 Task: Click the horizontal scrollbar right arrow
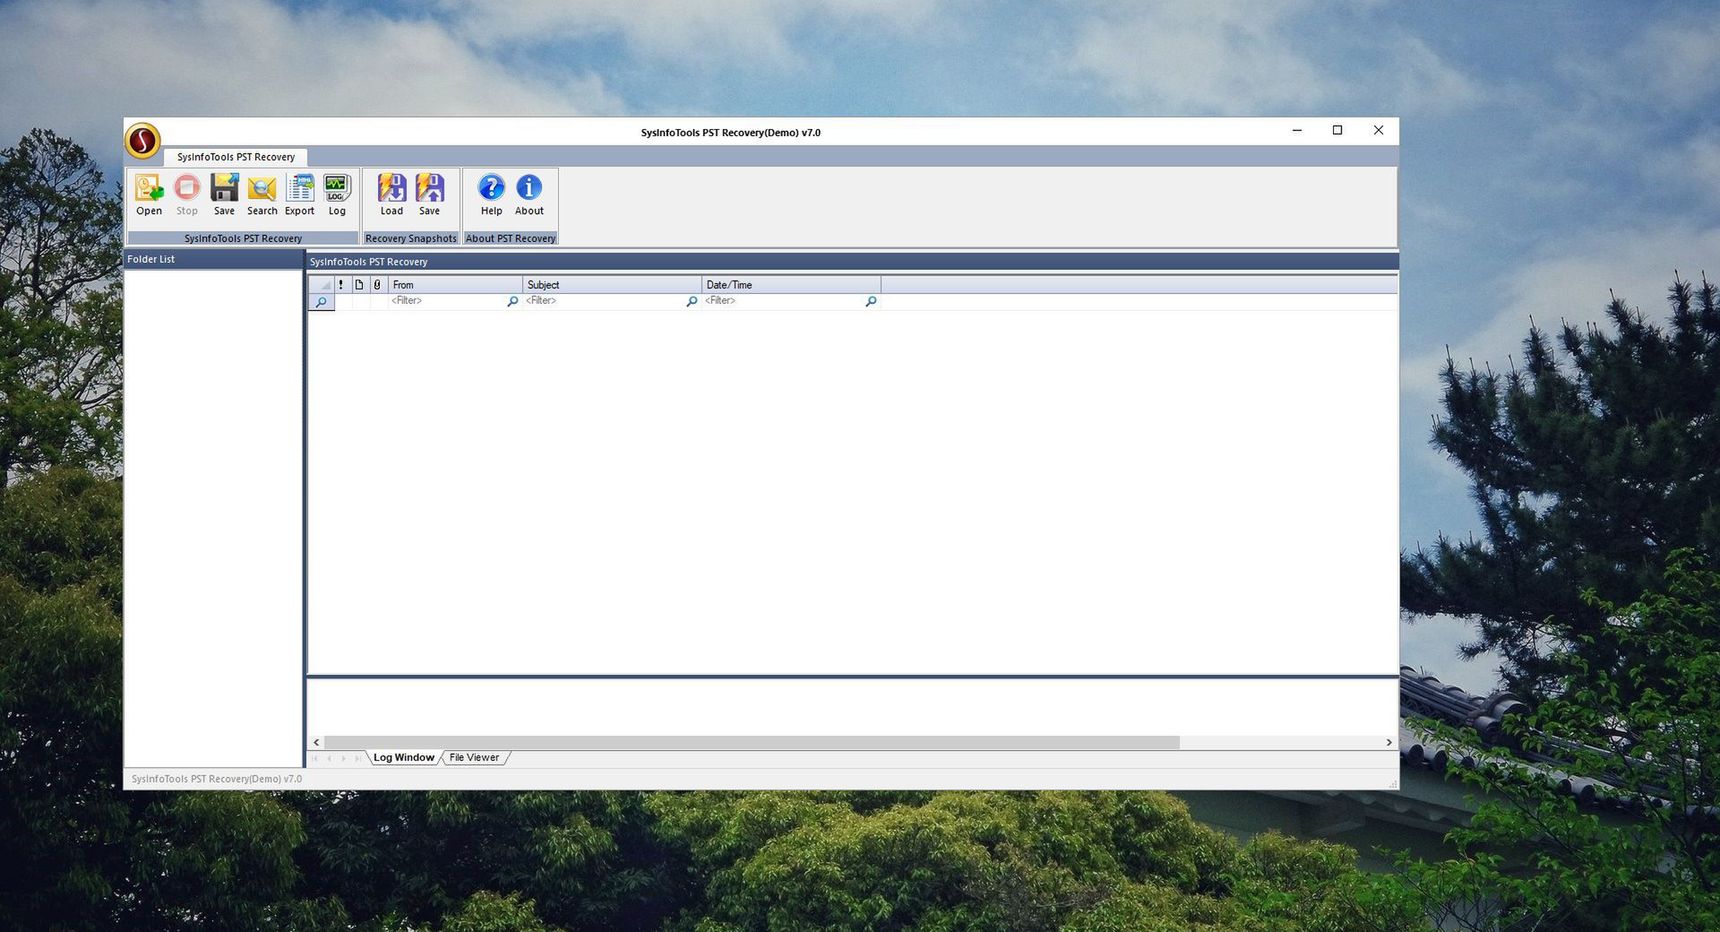pos(1389,743)
